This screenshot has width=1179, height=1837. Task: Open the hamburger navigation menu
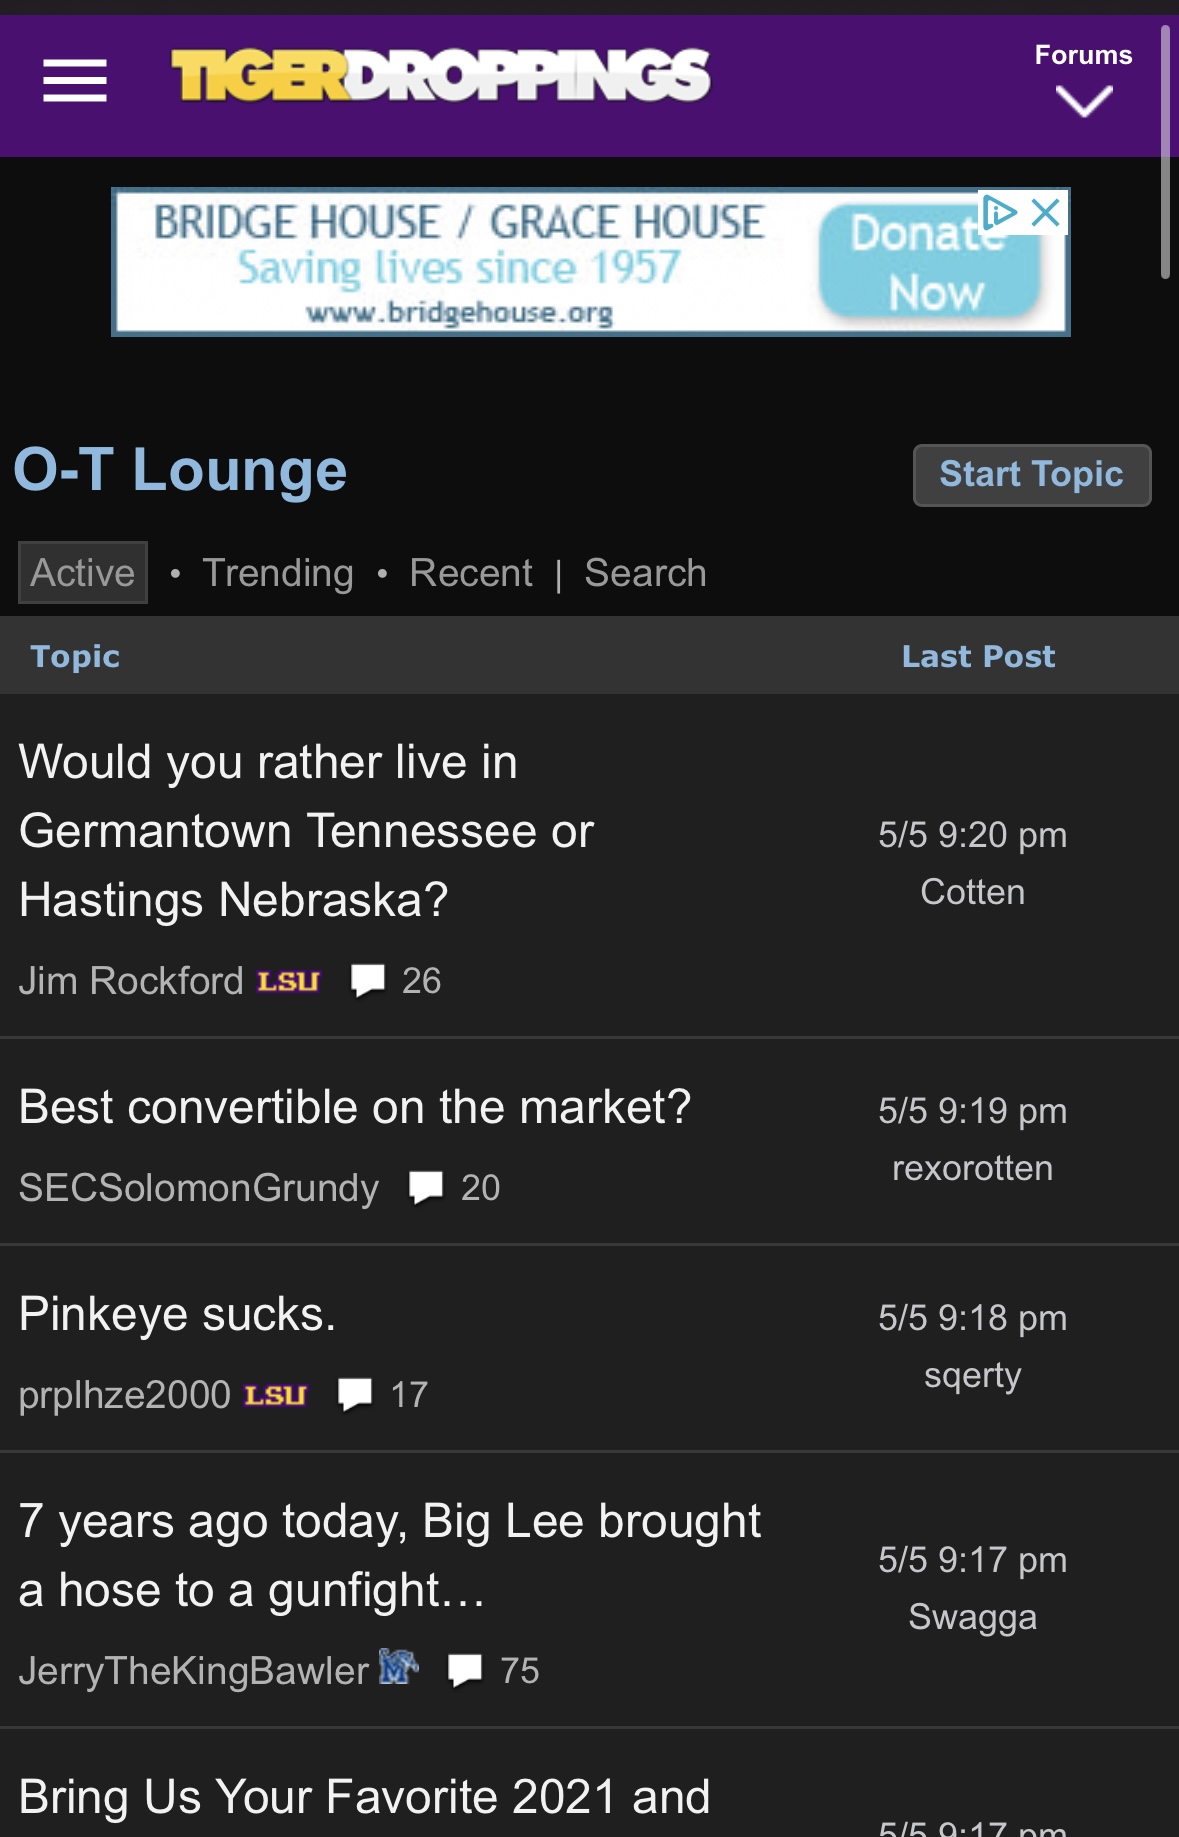click(x=75, y=80)
